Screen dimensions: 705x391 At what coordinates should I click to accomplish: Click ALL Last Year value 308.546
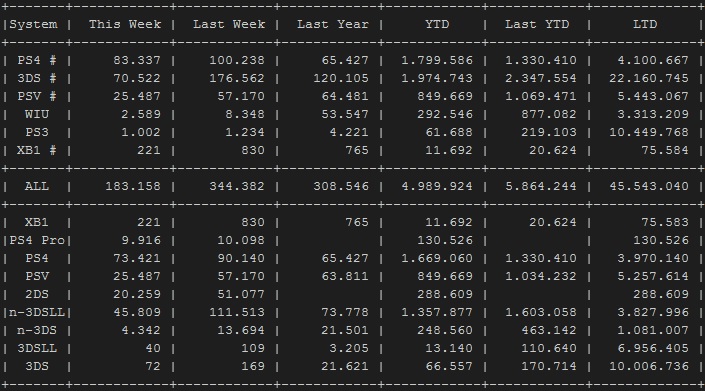(341, 186)
